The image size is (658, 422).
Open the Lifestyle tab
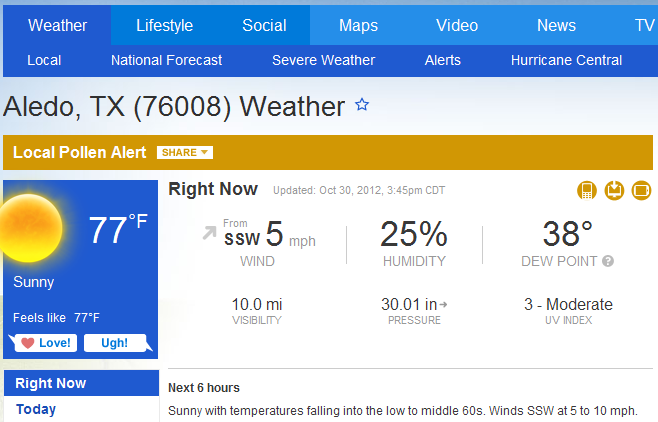(x=164, y=26)
